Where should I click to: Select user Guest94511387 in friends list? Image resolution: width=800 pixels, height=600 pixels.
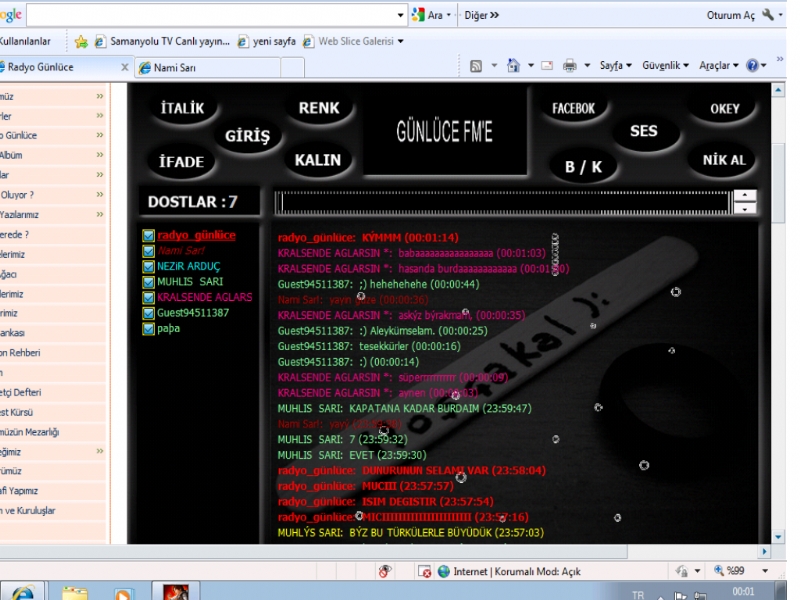[x=193, y=313]
